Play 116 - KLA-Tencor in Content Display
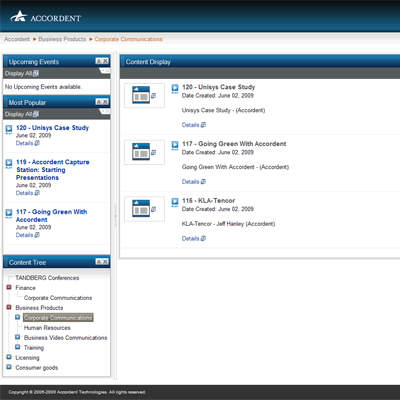This screenshot has height=400, width=400. [175, 202]
